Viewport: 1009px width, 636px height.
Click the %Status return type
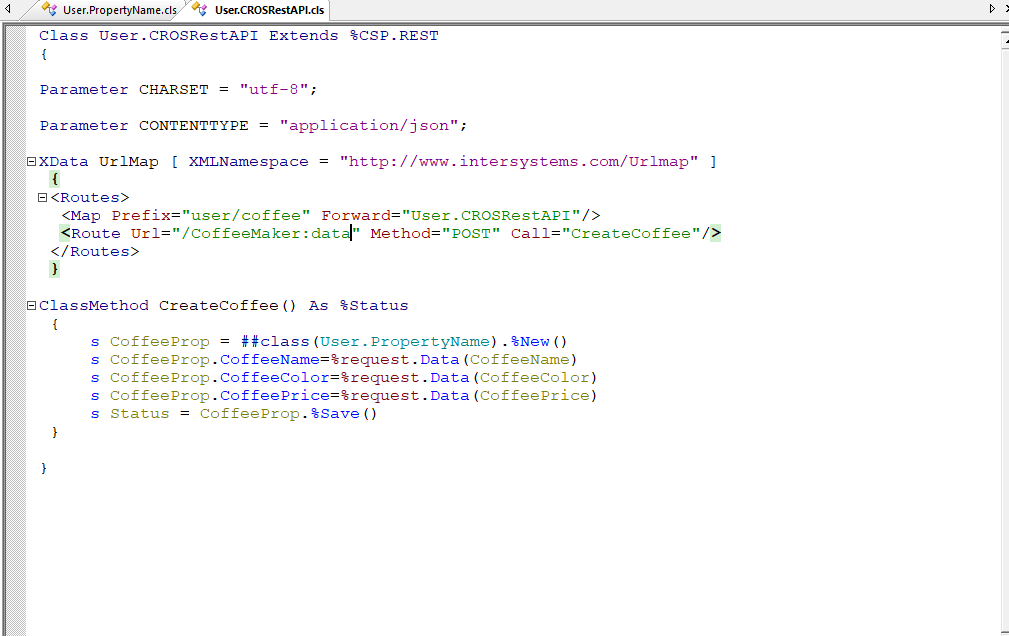tap(374, 306)
